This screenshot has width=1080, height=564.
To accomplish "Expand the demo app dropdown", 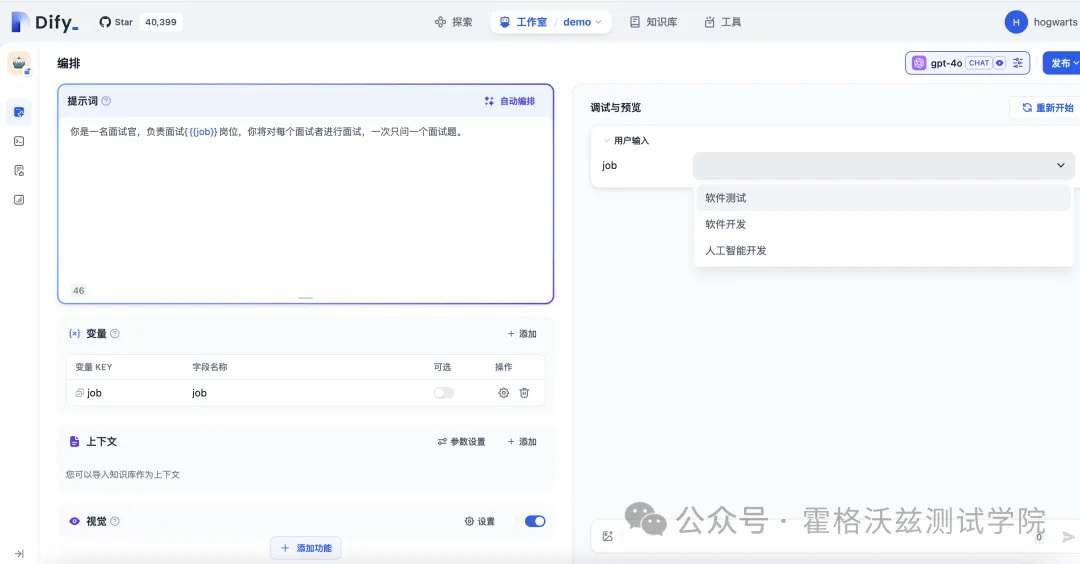I will pos(582,22).
